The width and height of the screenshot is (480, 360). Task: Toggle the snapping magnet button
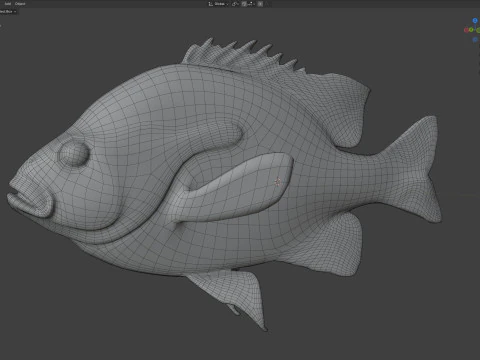(x=244, y=4)
